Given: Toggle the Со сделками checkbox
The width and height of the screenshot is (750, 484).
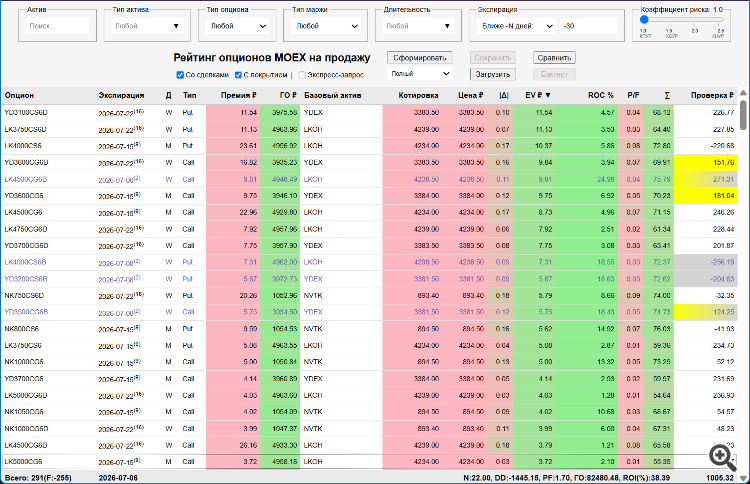Looking at the screenshot, I should click(180, 75).
